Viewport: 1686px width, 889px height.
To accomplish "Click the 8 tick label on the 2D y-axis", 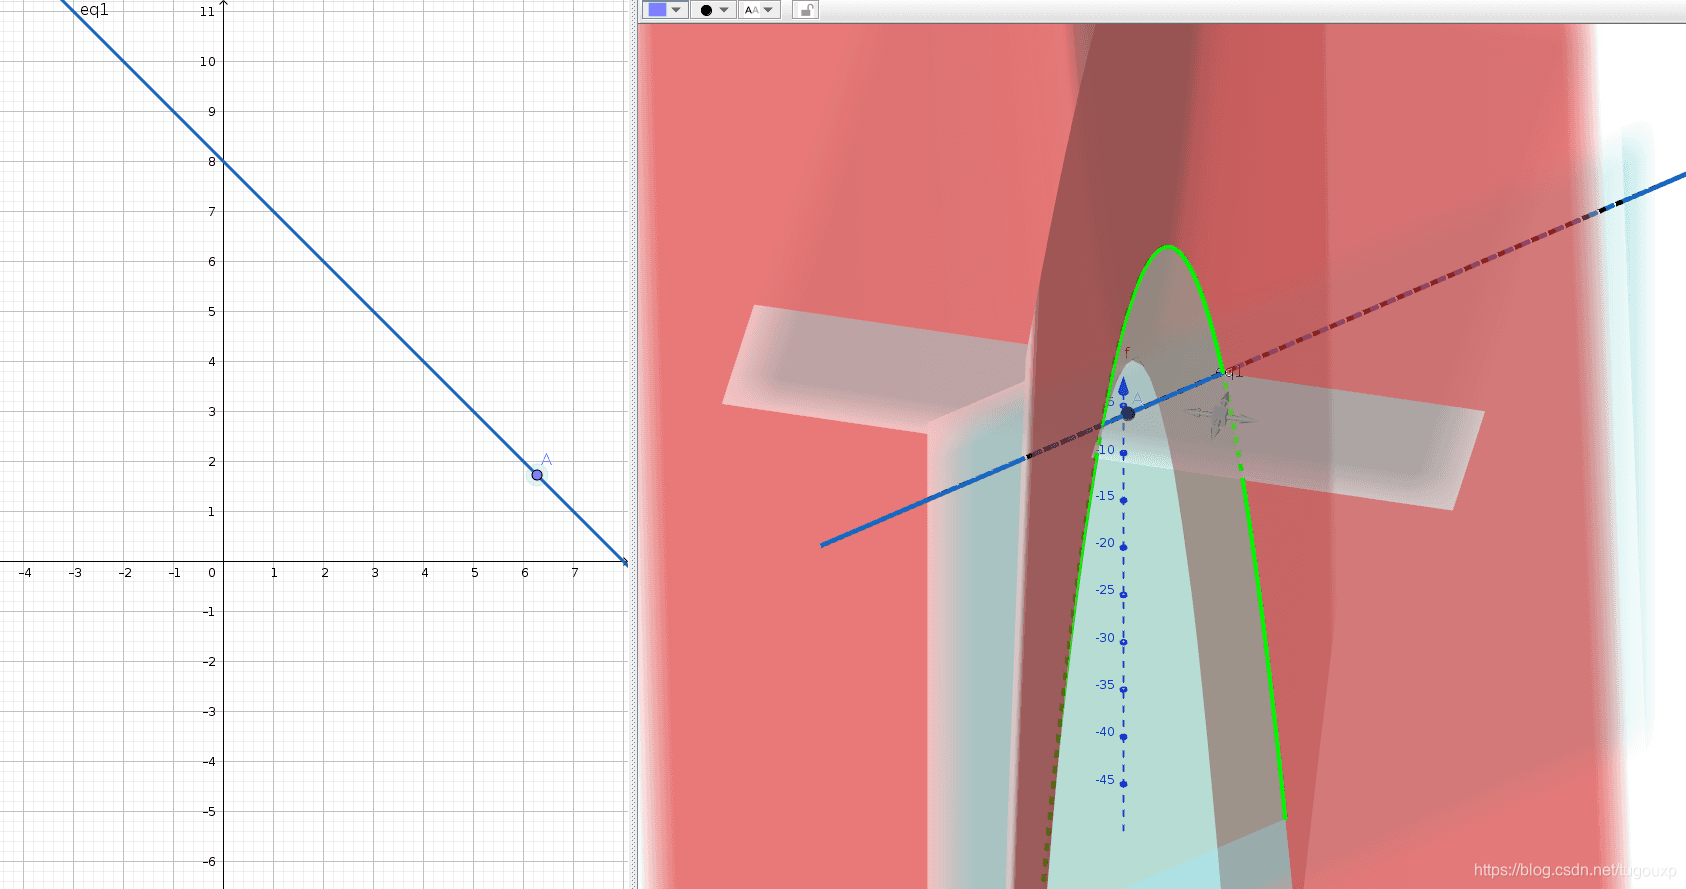I will [212, 162].
